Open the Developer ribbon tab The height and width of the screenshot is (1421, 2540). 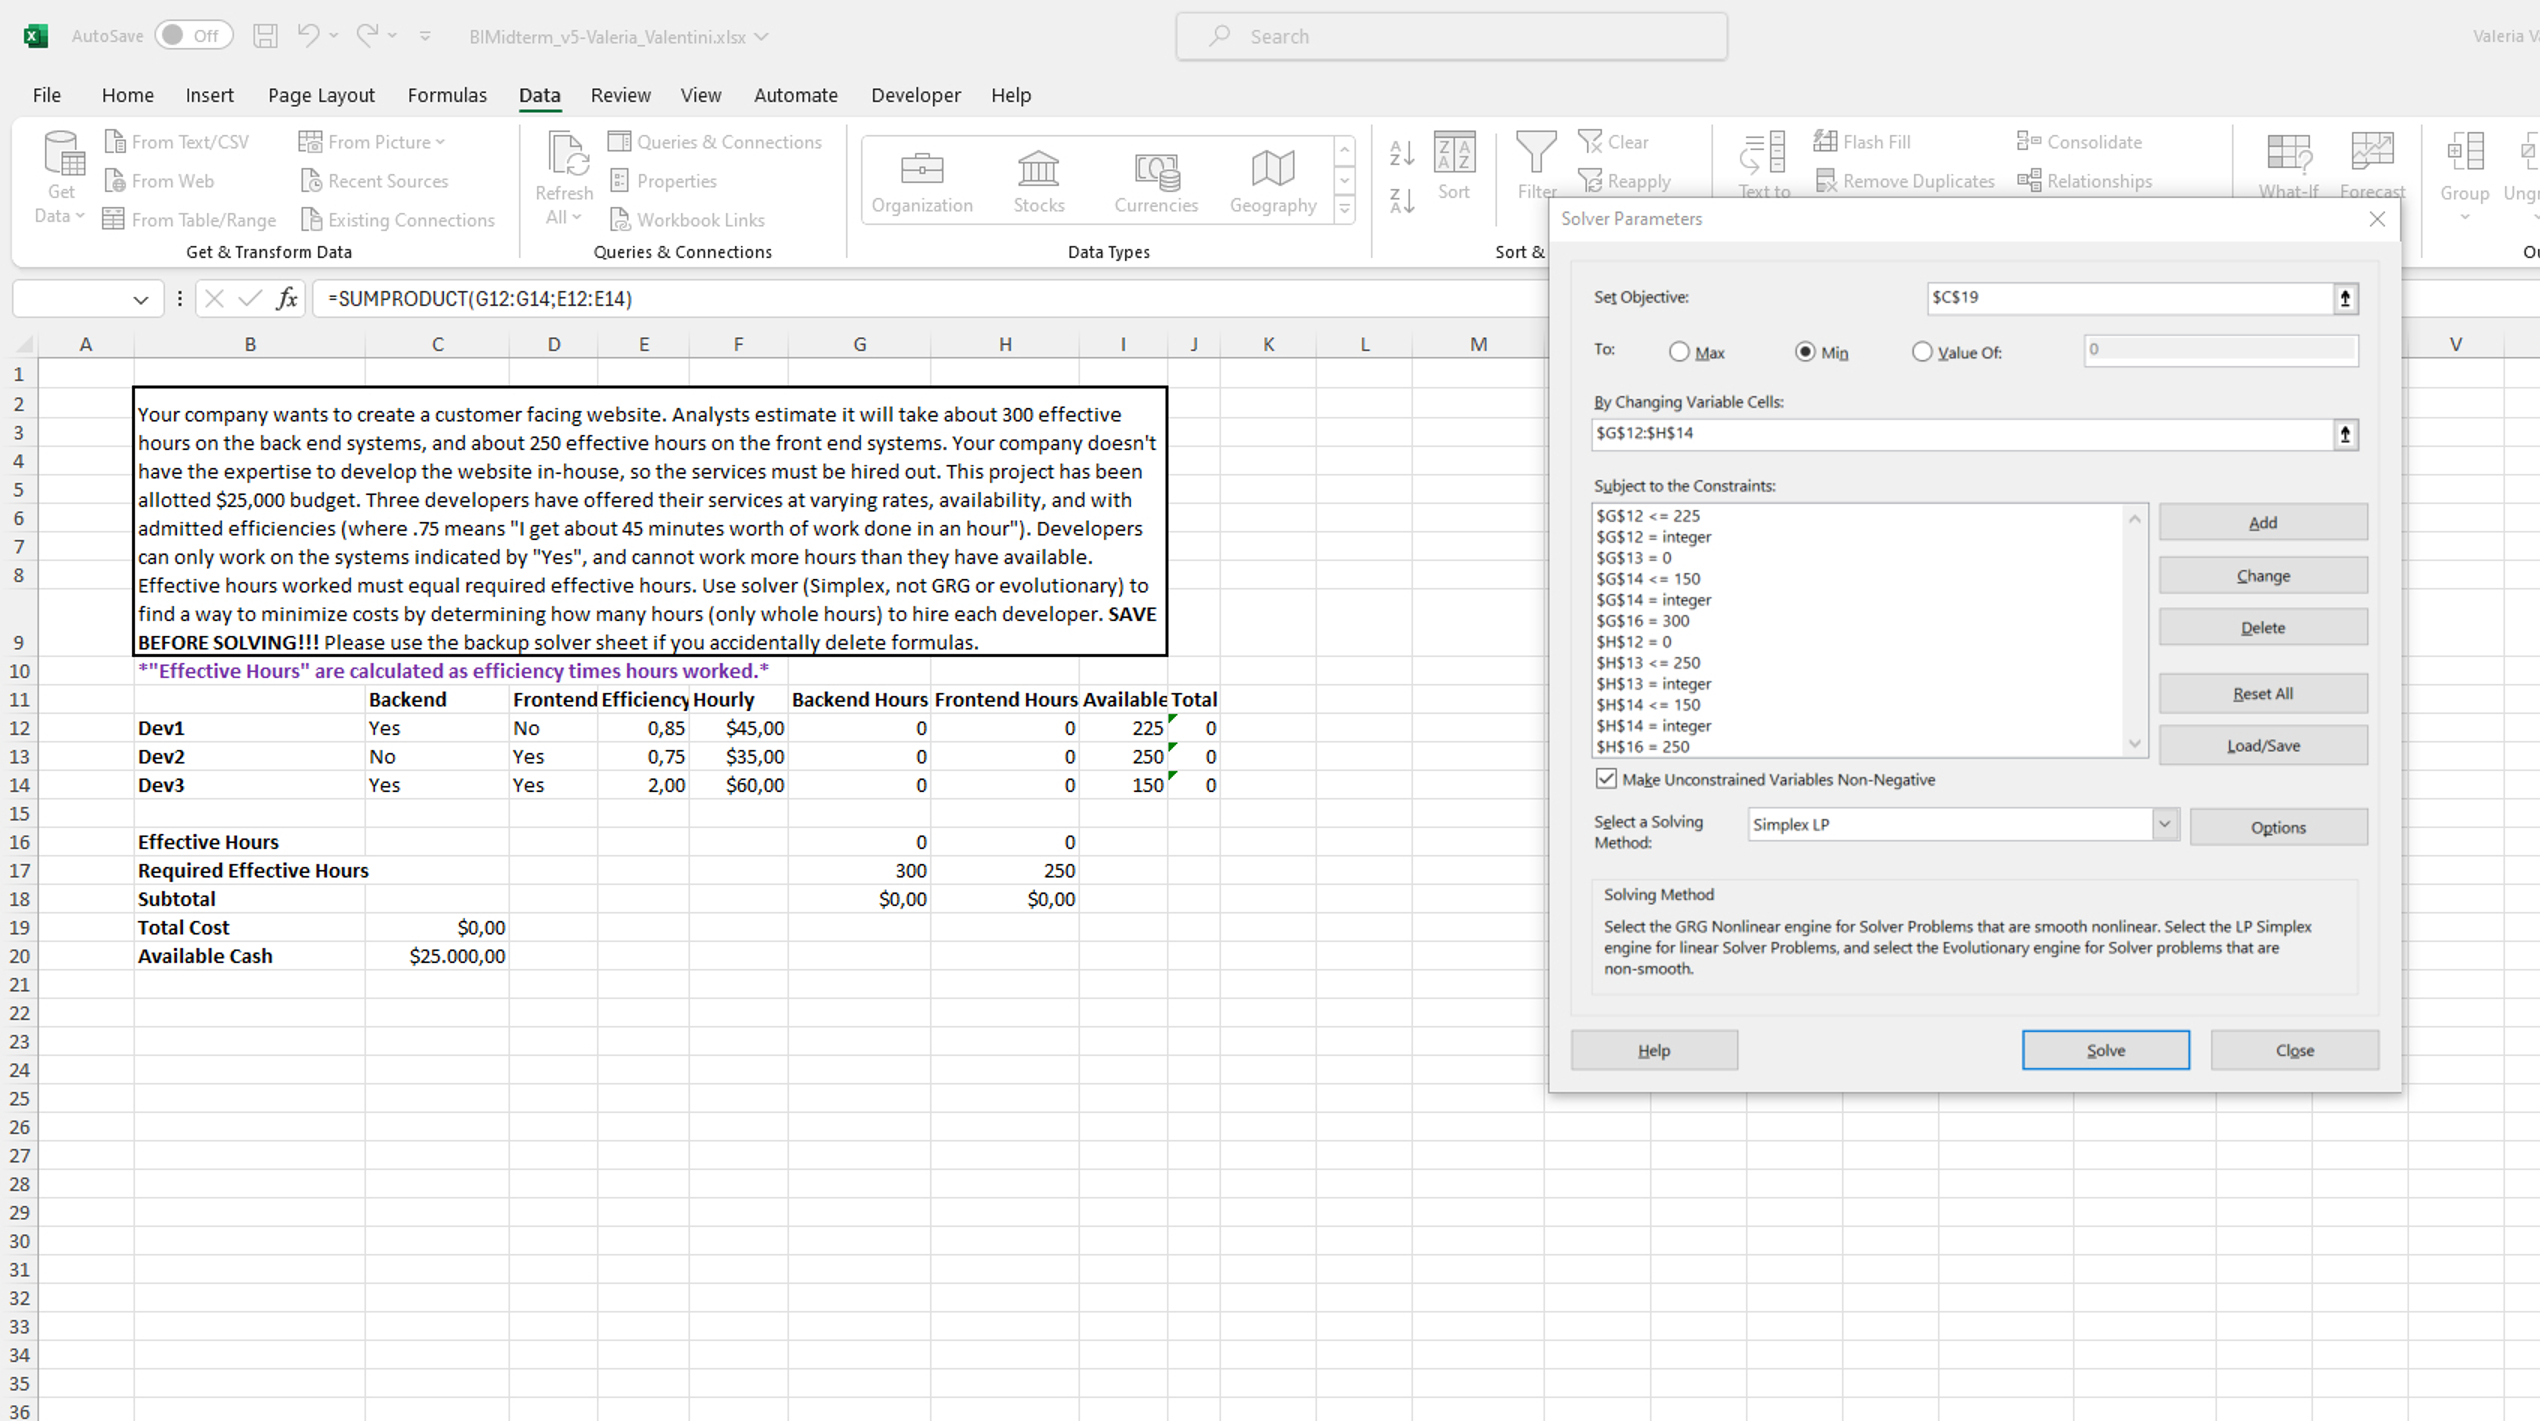click(x=915, y=95)
